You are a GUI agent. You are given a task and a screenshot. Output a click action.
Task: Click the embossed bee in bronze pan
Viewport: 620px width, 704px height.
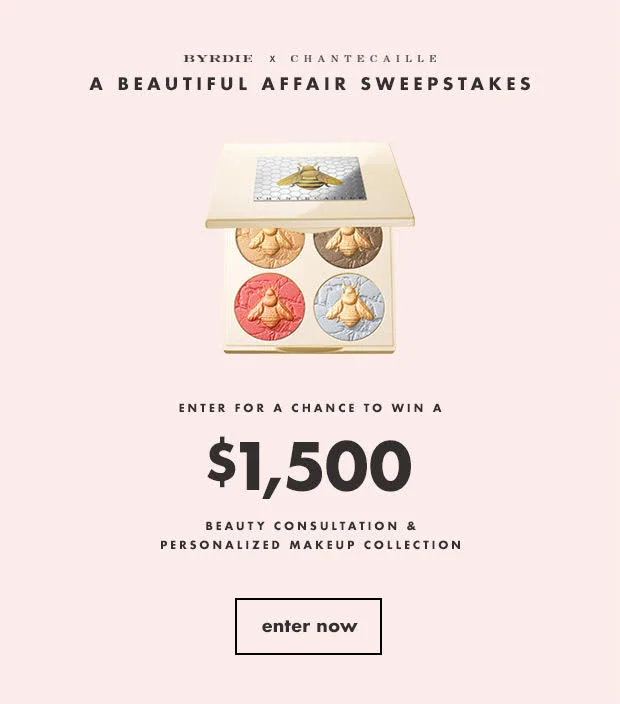pyautogui.click(x=348, y=243)
